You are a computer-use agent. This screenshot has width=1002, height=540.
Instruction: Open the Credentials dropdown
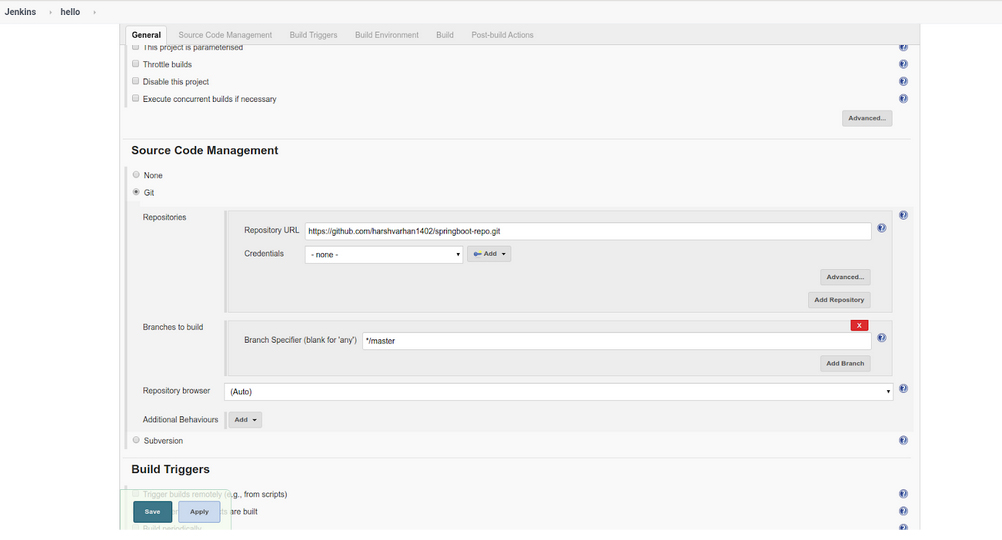[x=383, y=255]
